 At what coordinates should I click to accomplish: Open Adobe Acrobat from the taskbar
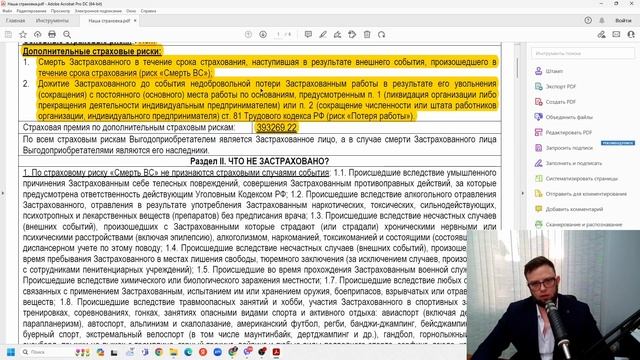tap(276, 352)
